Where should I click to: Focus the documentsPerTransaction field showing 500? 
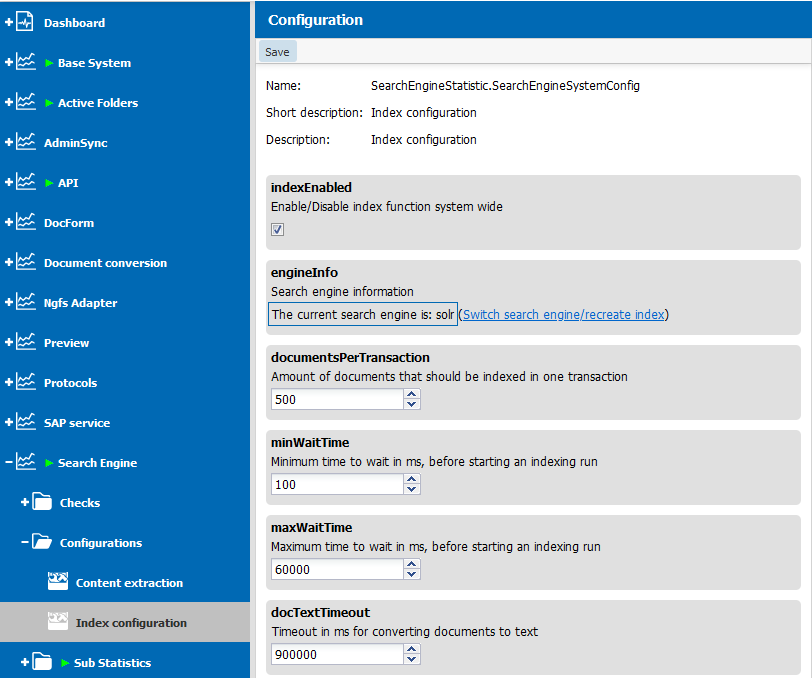coord(337,399)
